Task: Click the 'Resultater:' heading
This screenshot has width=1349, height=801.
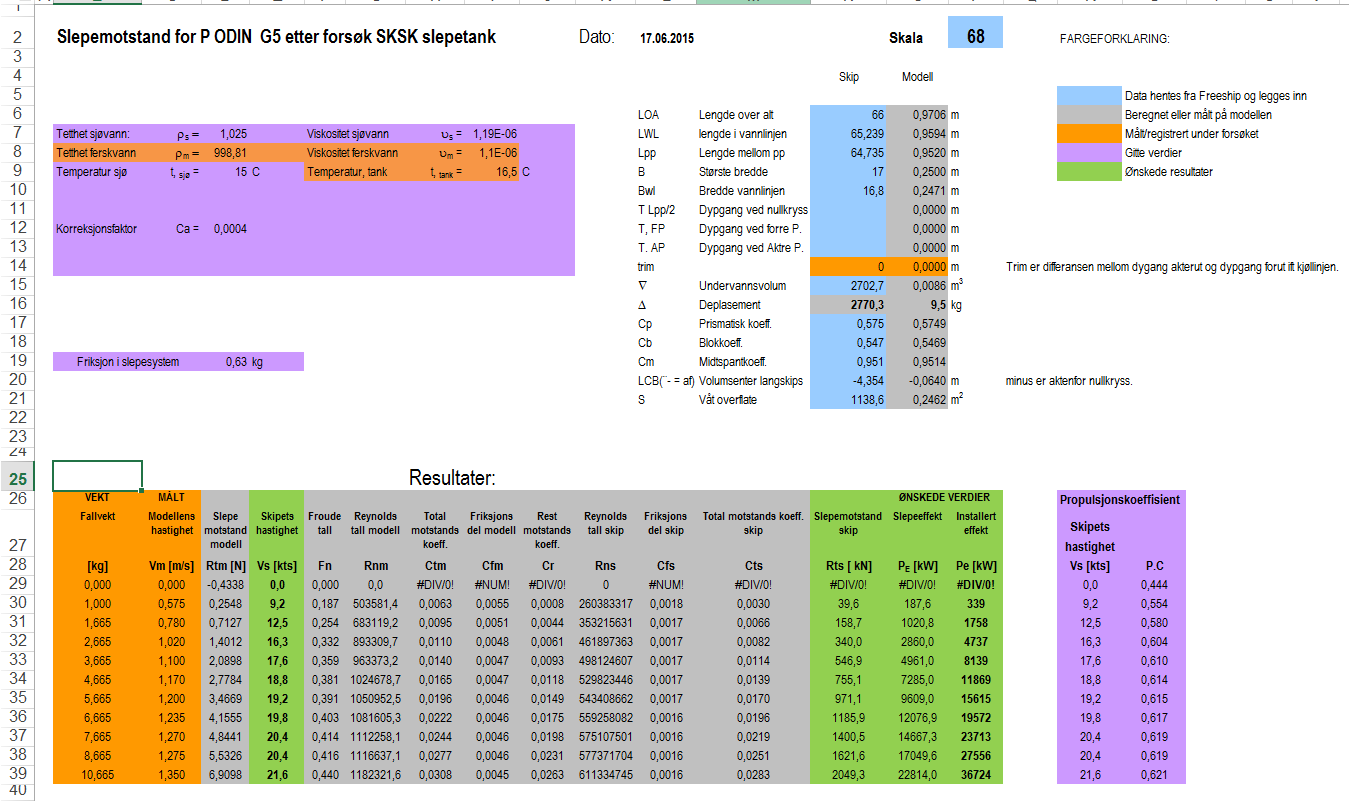Action: (x=452, y=478)
